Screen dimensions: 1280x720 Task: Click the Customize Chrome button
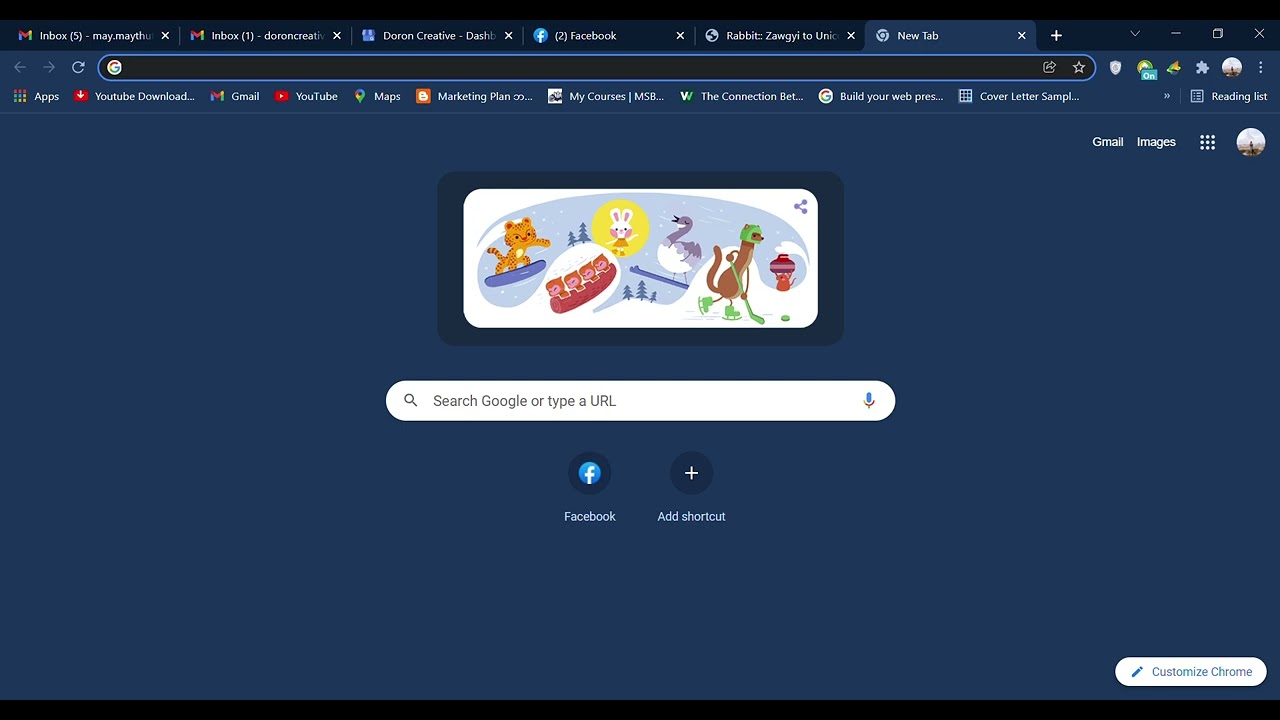(x=1191, y=672)
